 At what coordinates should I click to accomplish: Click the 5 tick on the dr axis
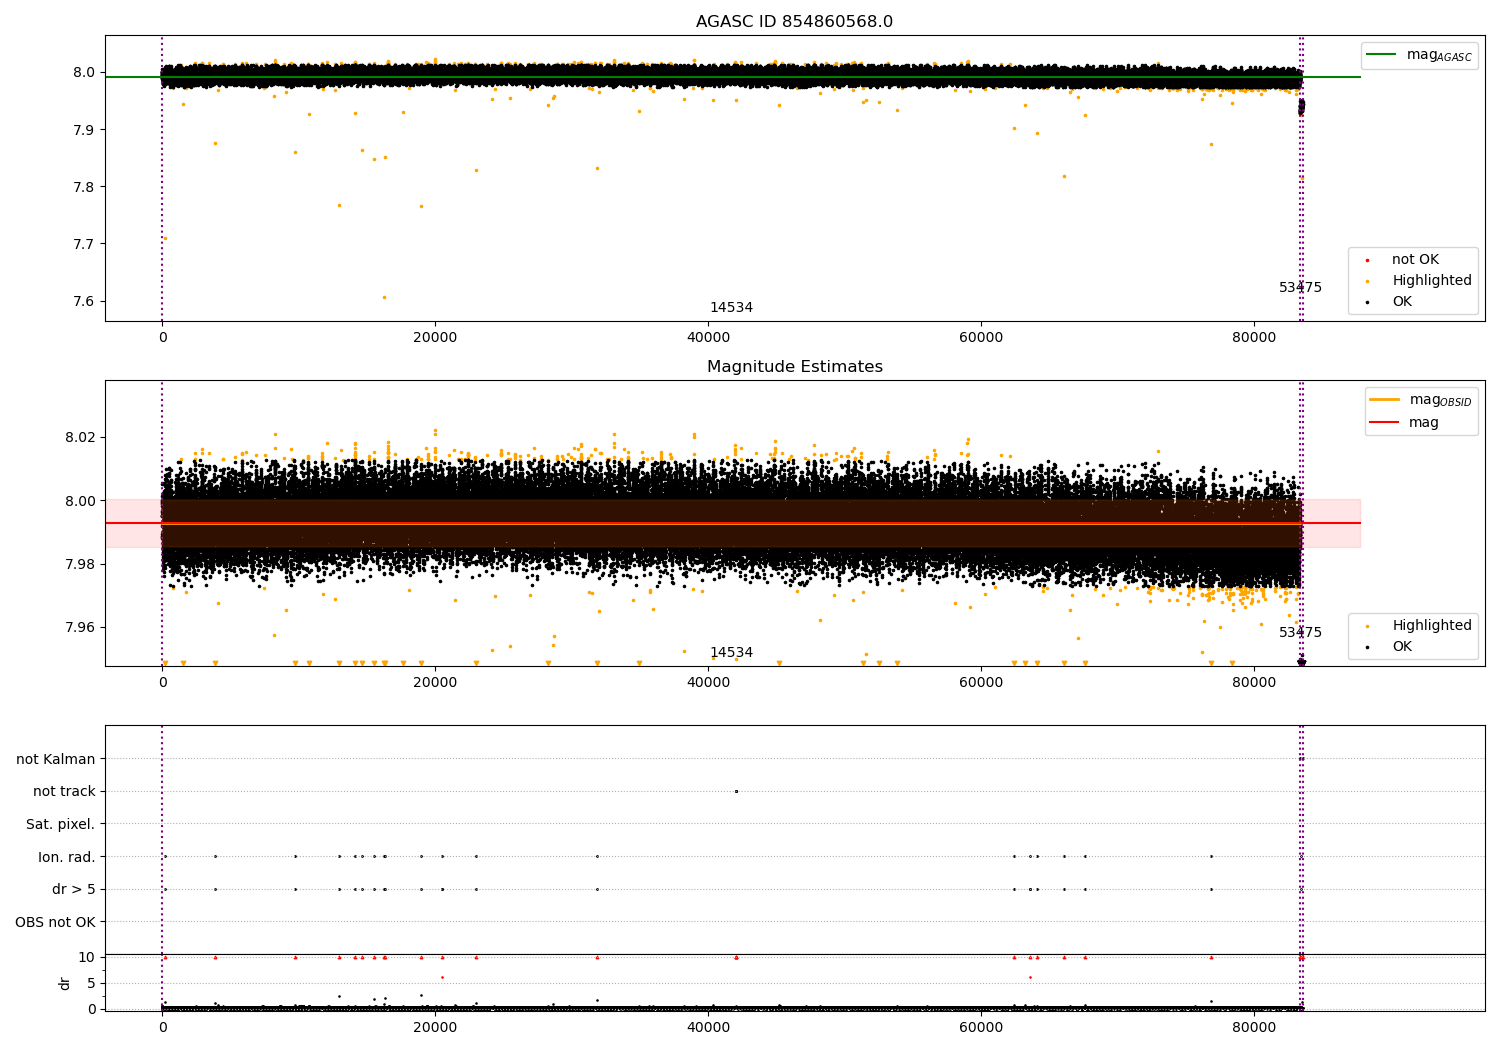[x=91, y=983]
